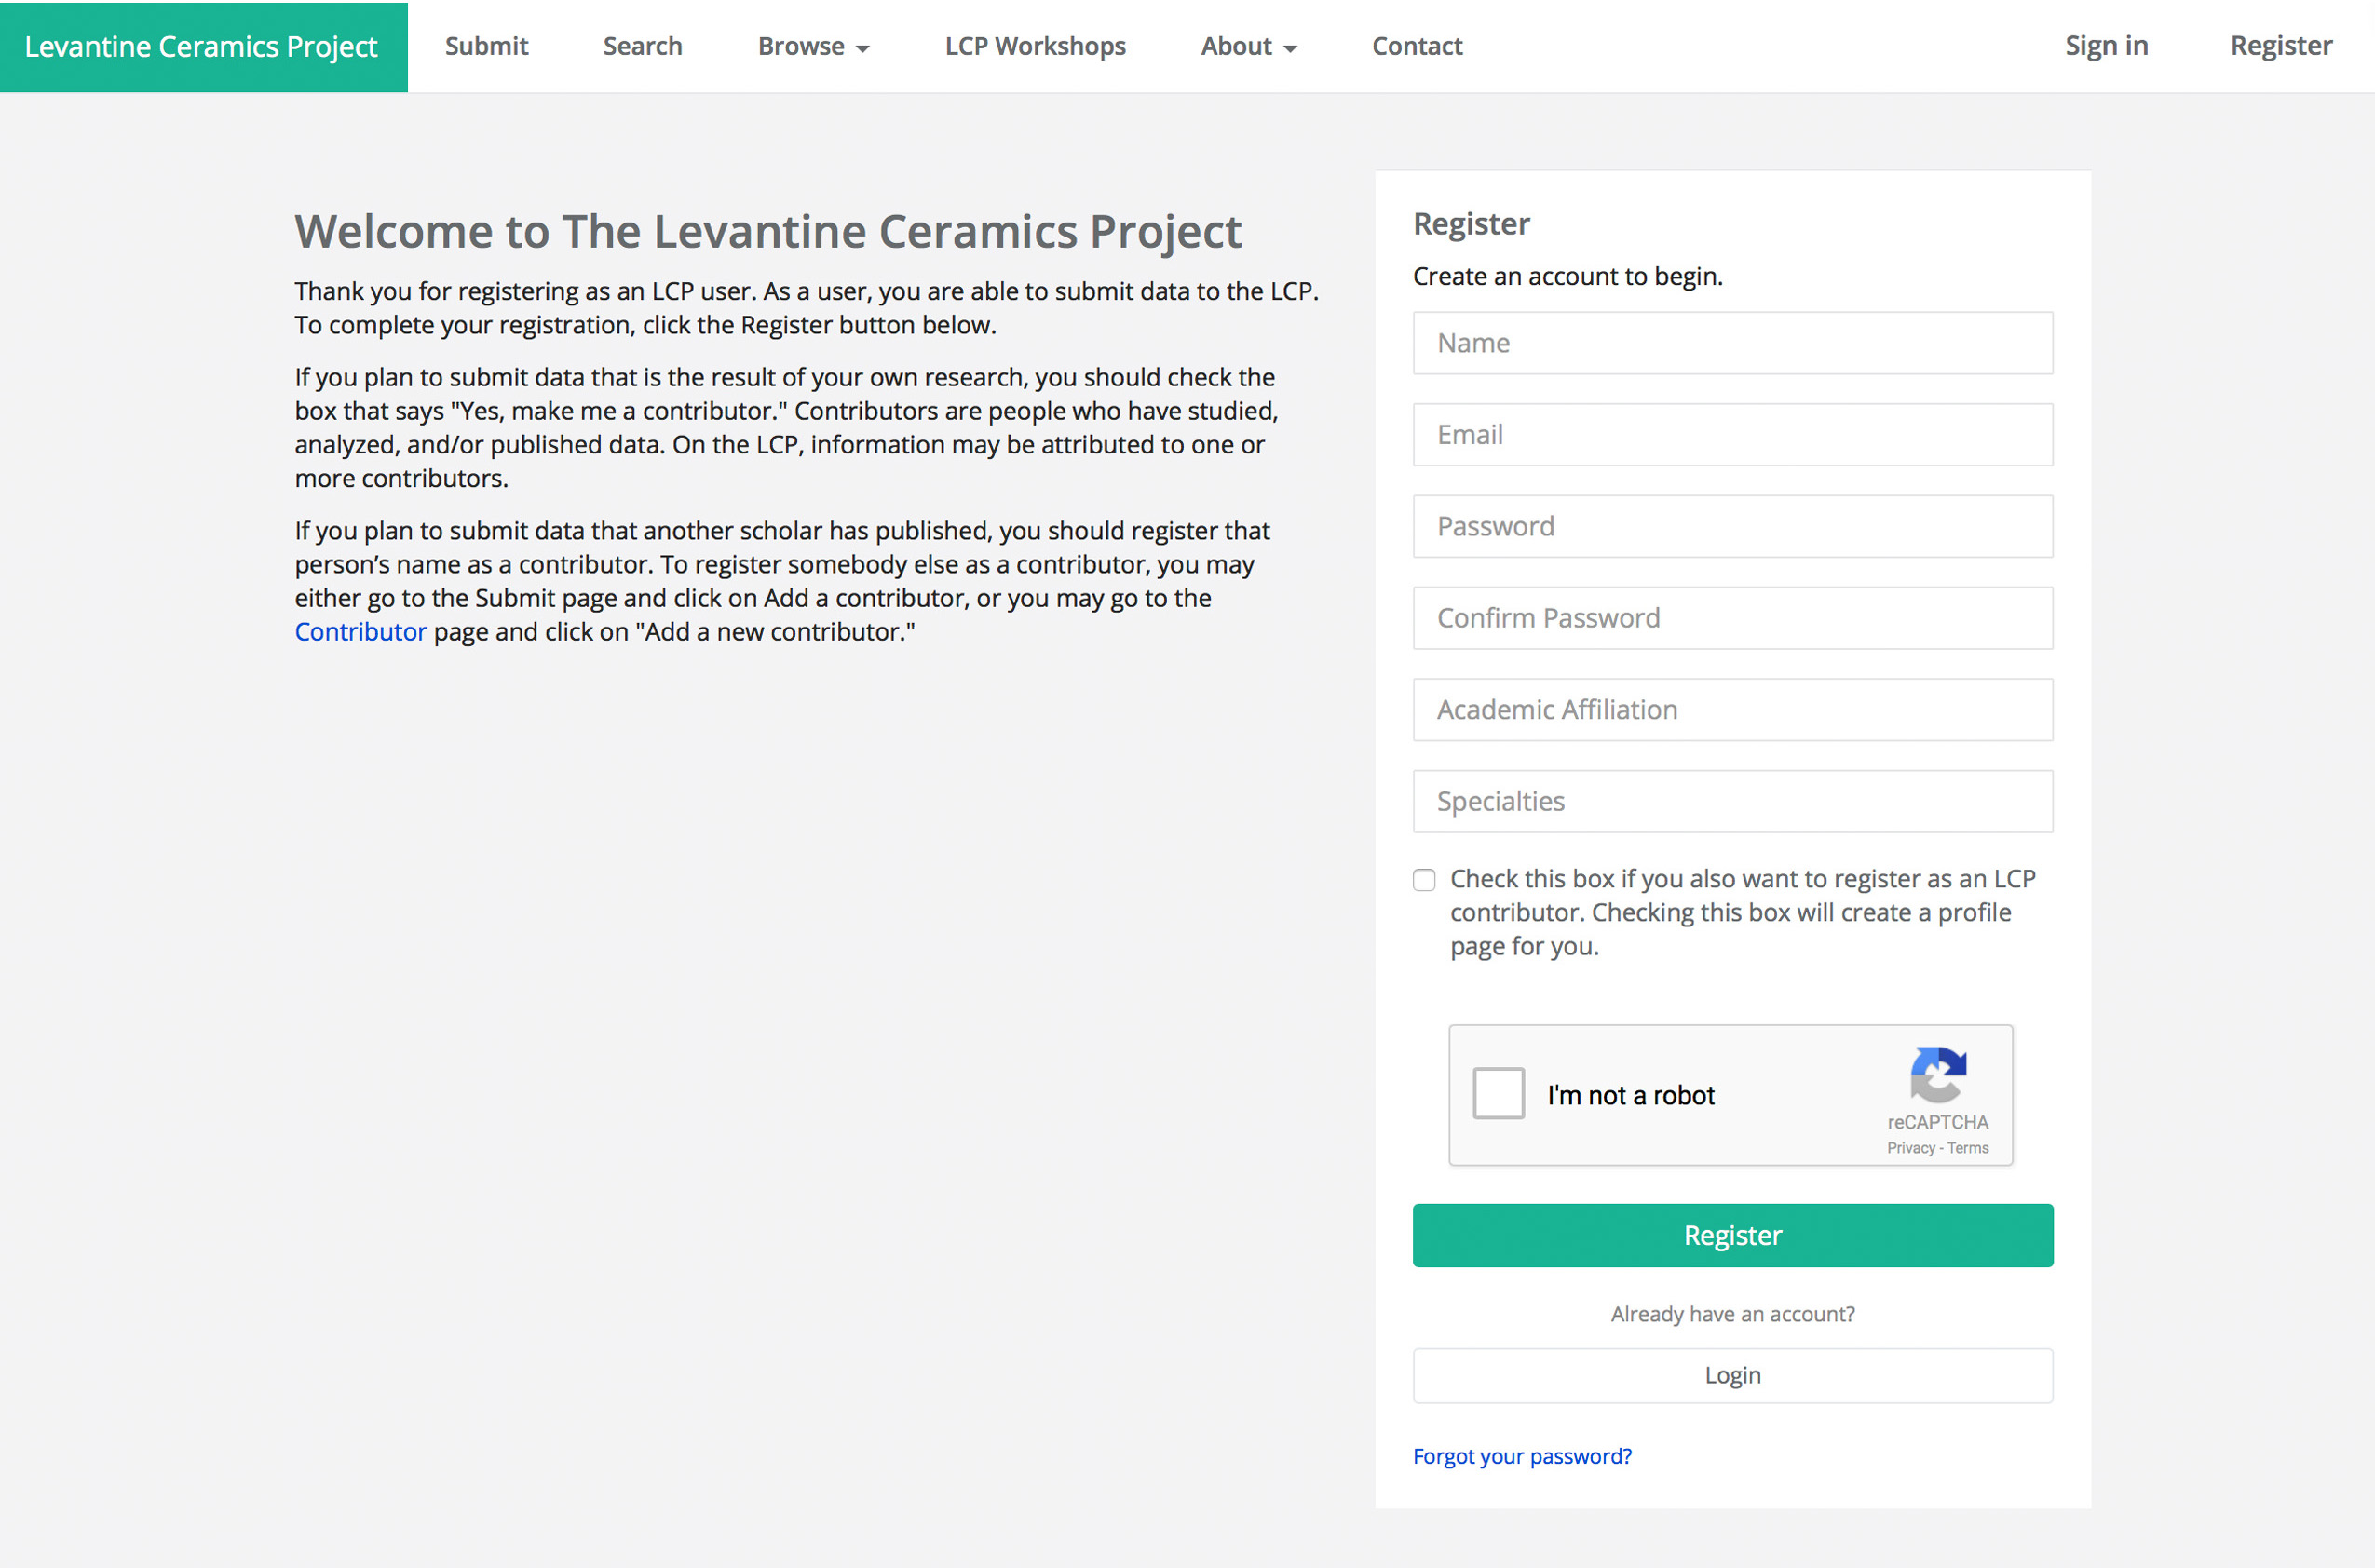Viewport: 2375px width, 1568px height.
Task: Open LCP Workshops in navigation bar
Action: click(1035, 46)
